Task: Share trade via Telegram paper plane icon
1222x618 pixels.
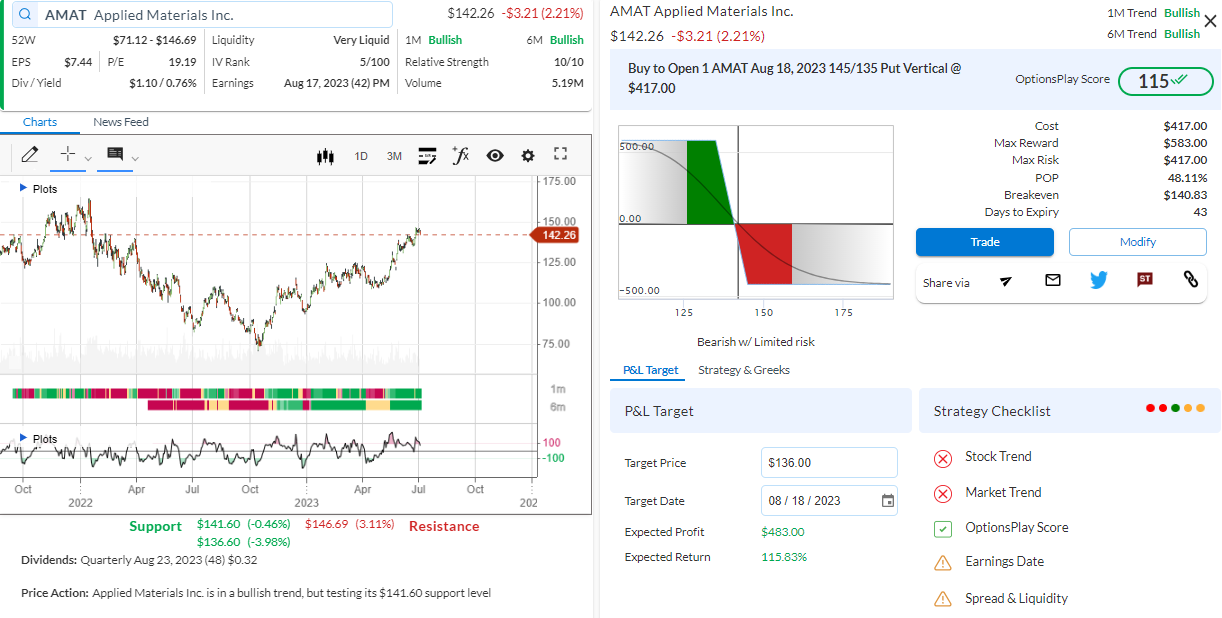Action: click(1006, 282)
